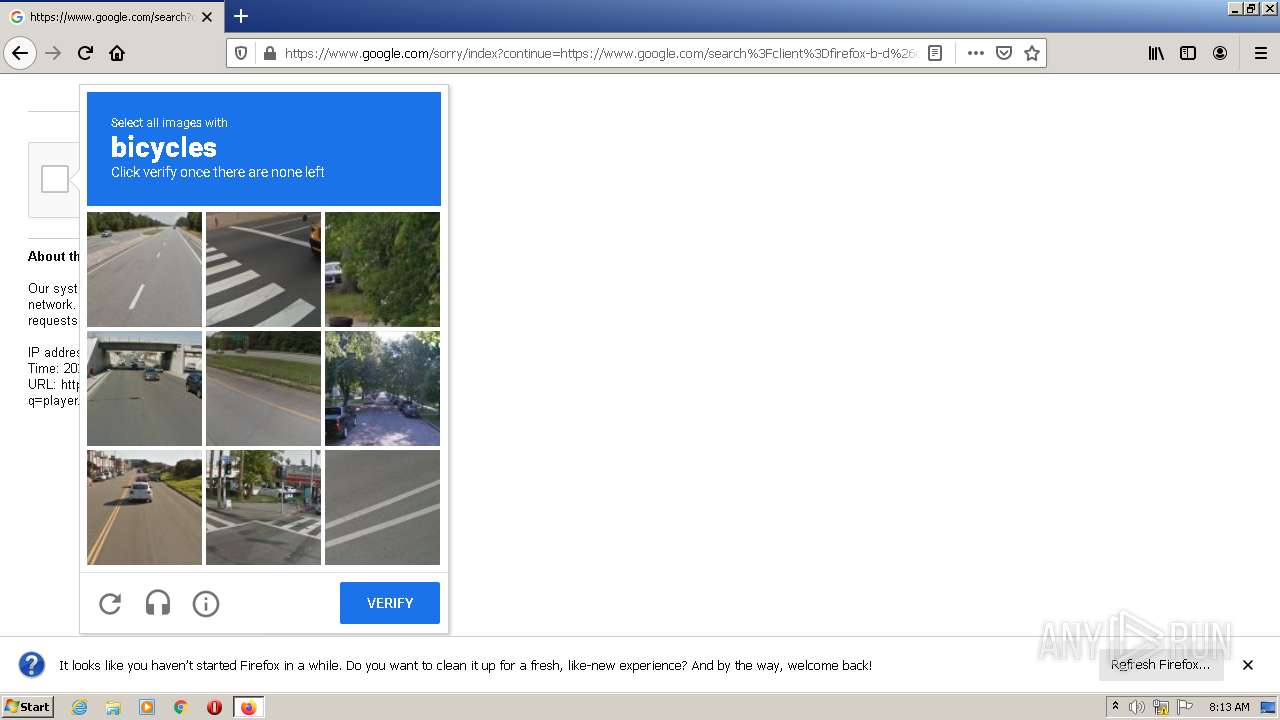Switch to Firefox taskbar button
Viewport: 1280px width, 720px height.
pos(249,707)
